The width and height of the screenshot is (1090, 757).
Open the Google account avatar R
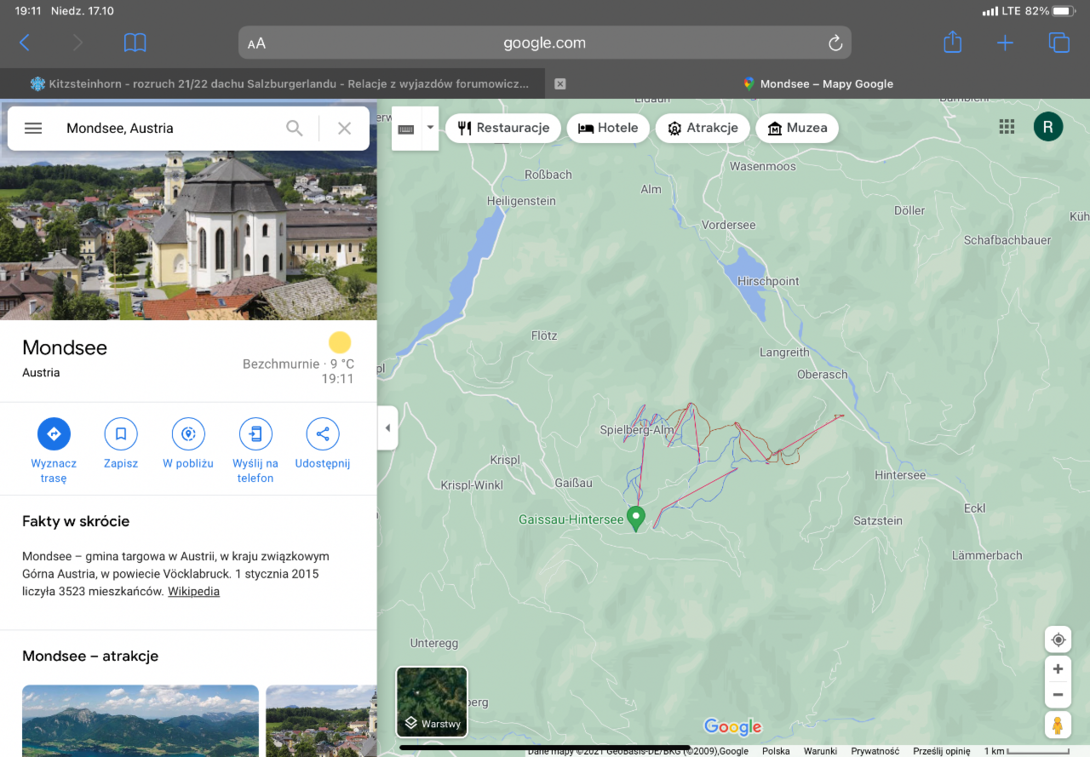coord(1048,127)
